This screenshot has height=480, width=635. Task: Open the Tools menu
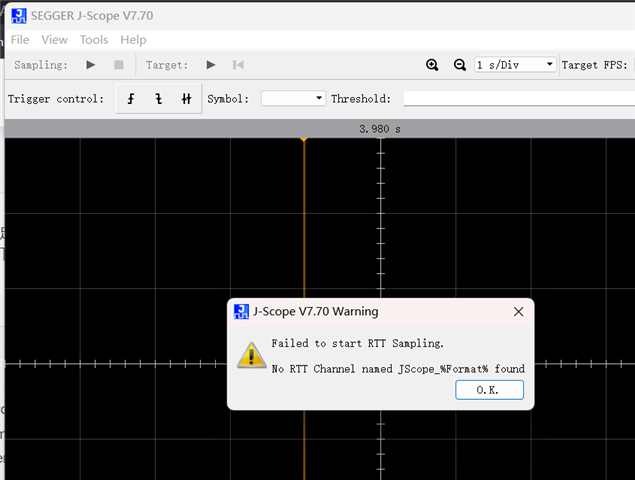click(x=94, y=40)
